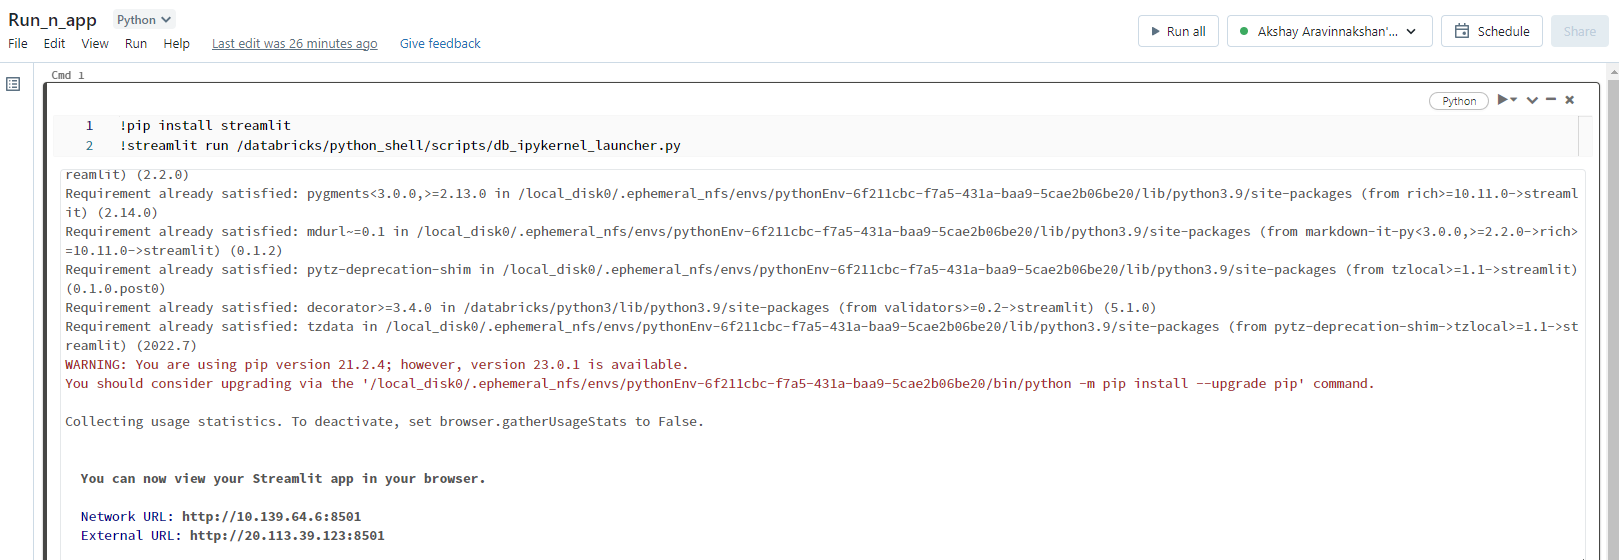Click the Give feedback link
Image resolution: width=1619 pixels, height=560 pixels.
(440, 44)
